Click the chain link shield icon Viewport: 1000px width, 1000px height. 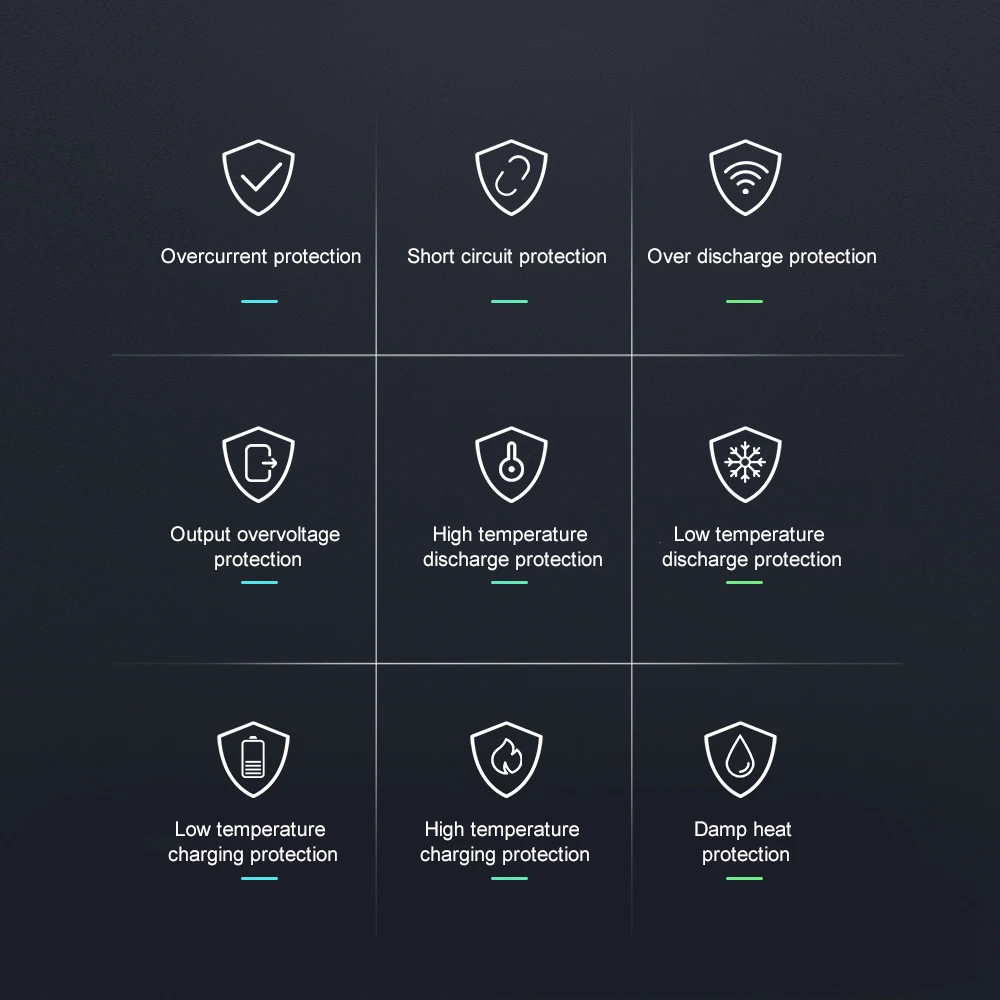(x=510, y=179)
